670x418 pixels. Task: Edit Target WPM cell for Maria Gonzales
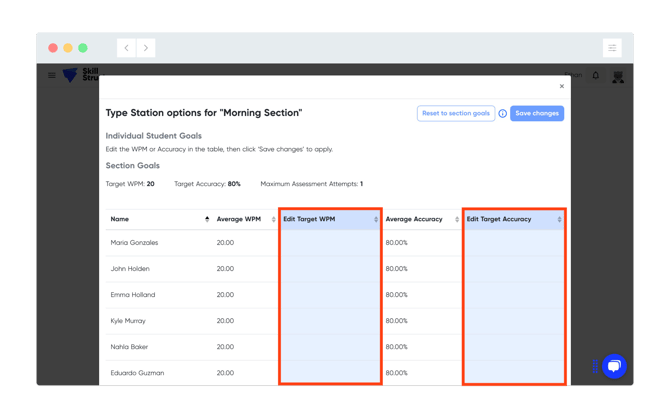(x=330, y=243)
